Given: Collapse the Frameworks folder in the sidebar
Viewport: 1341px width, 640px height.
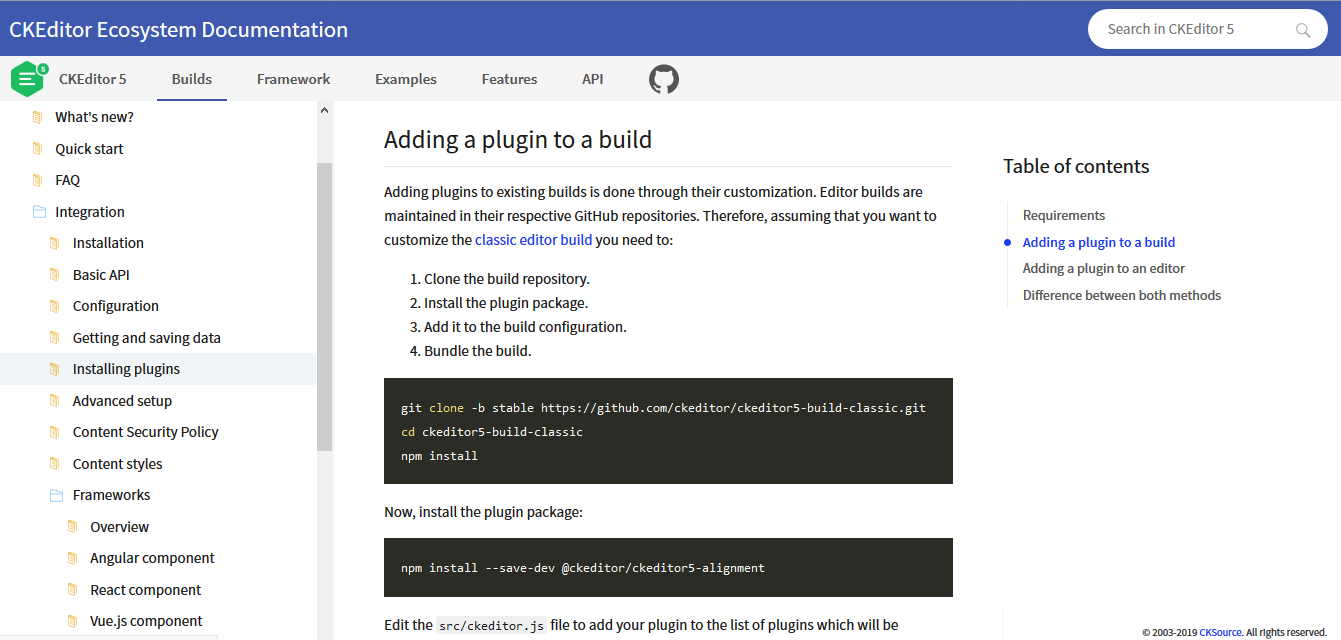Looking at the screenshot, I should 56,495.
